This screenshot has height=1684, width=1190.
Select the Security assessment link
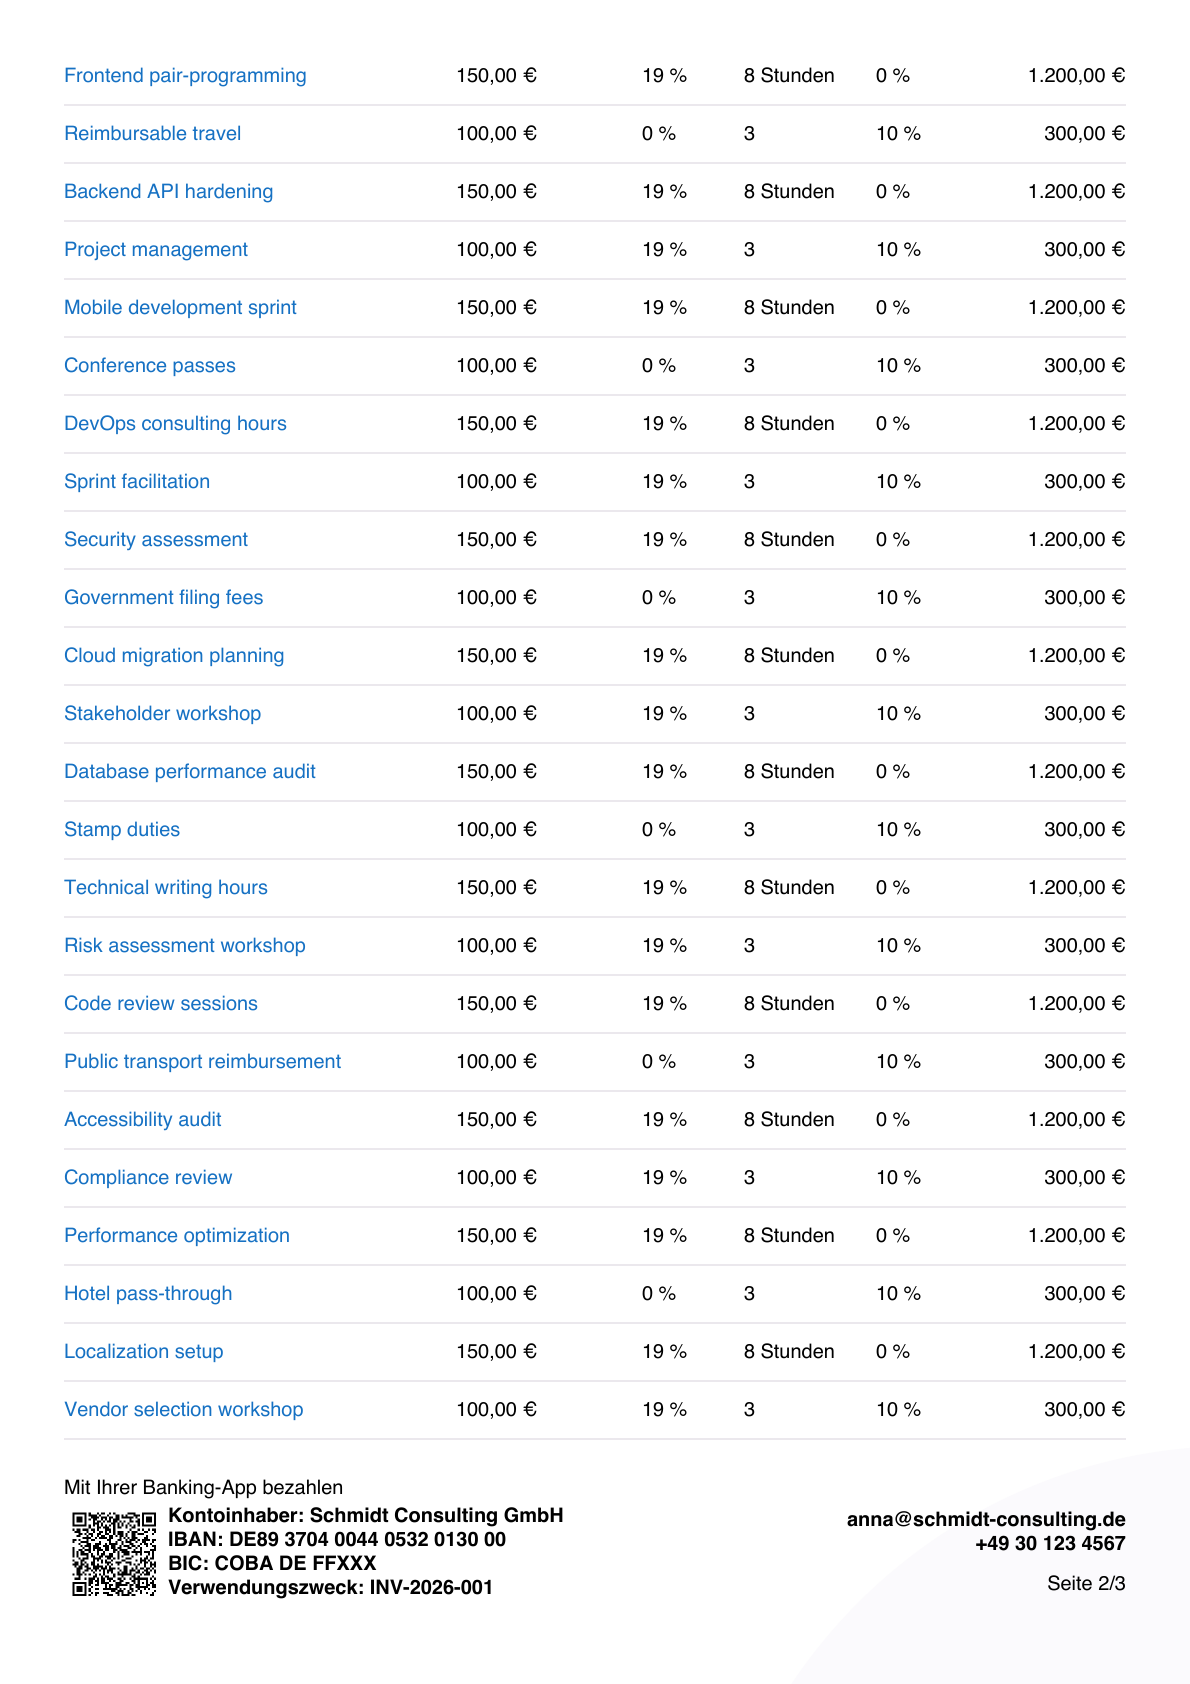point(156,540)
